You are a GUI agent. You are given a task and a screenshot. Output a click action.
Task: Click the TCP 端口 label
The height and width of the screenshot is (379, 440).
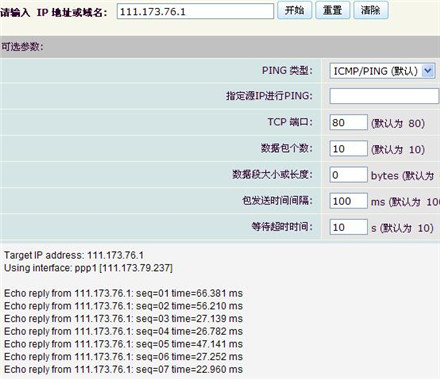[290, 122]
